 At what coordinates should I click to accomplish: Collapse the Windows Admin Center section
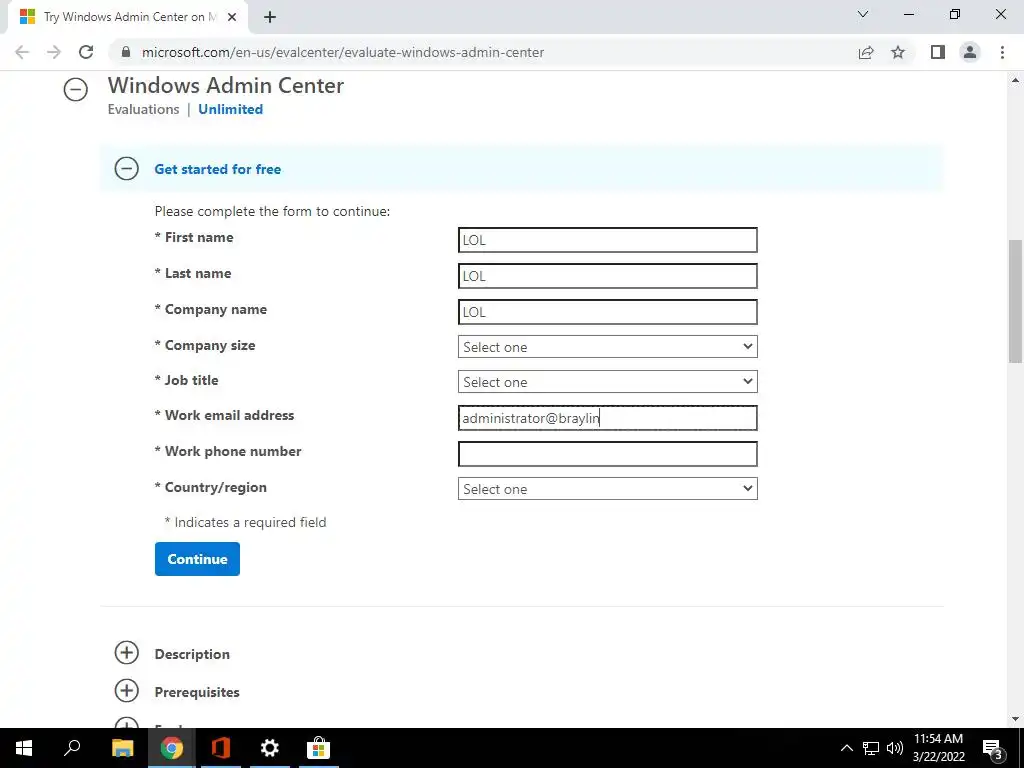(x=76, y=89)
